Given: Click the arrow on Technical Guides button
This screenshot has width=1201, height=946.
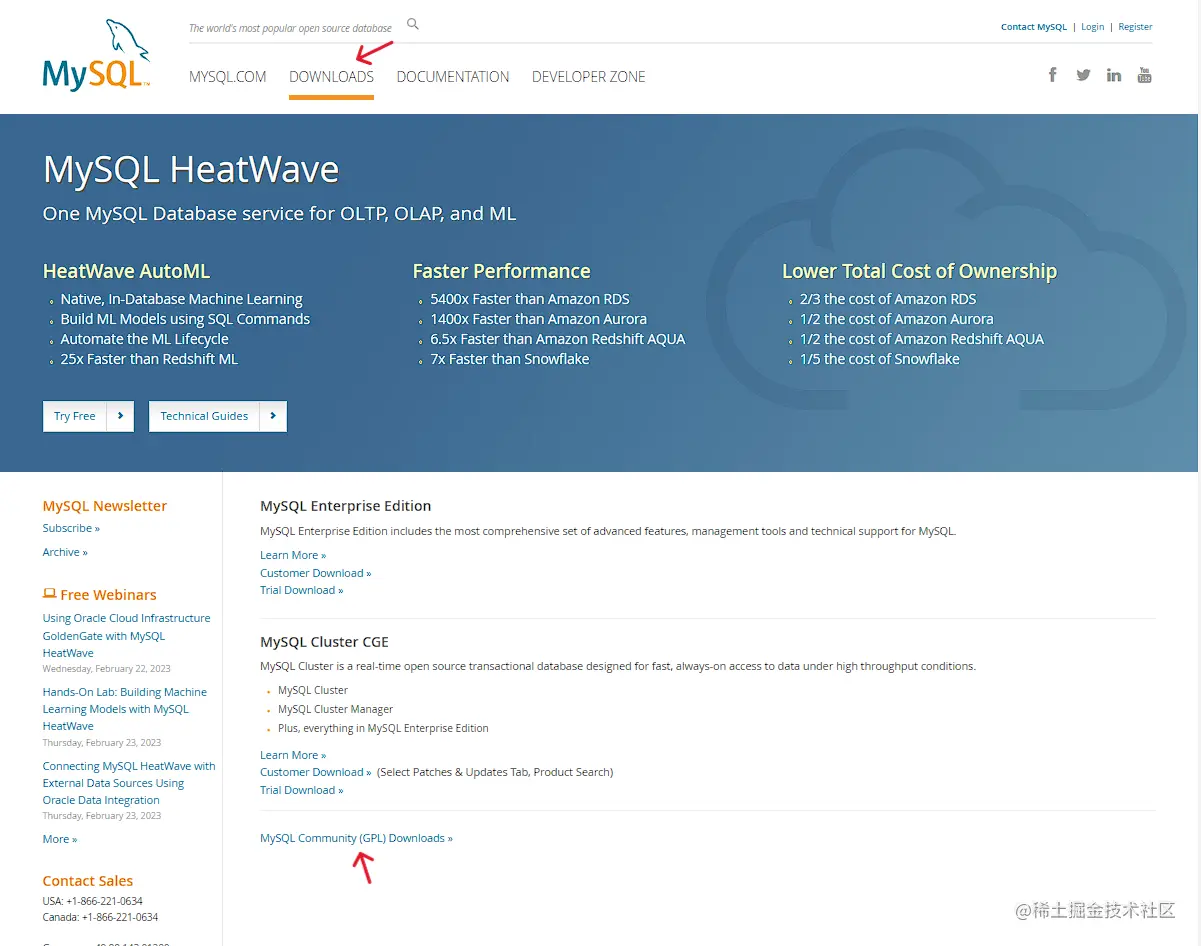Looking at the screenshot, I should (273, 416).
